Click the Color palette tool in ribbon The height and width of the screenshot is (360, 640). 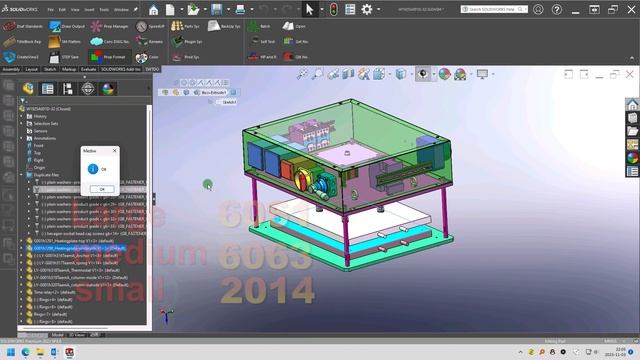pyautogui.click(x=147, y=57)
